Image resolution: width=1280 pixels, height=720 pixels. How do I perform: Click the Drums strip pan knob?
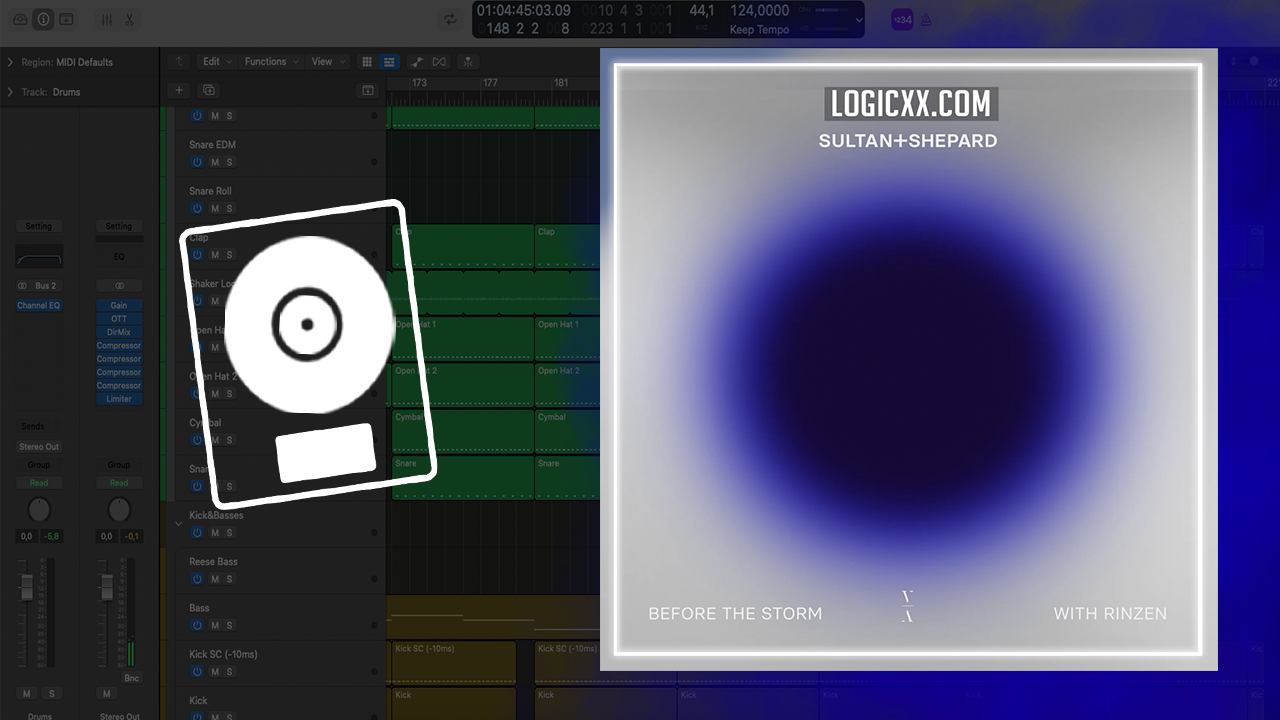tap(39, 510)
